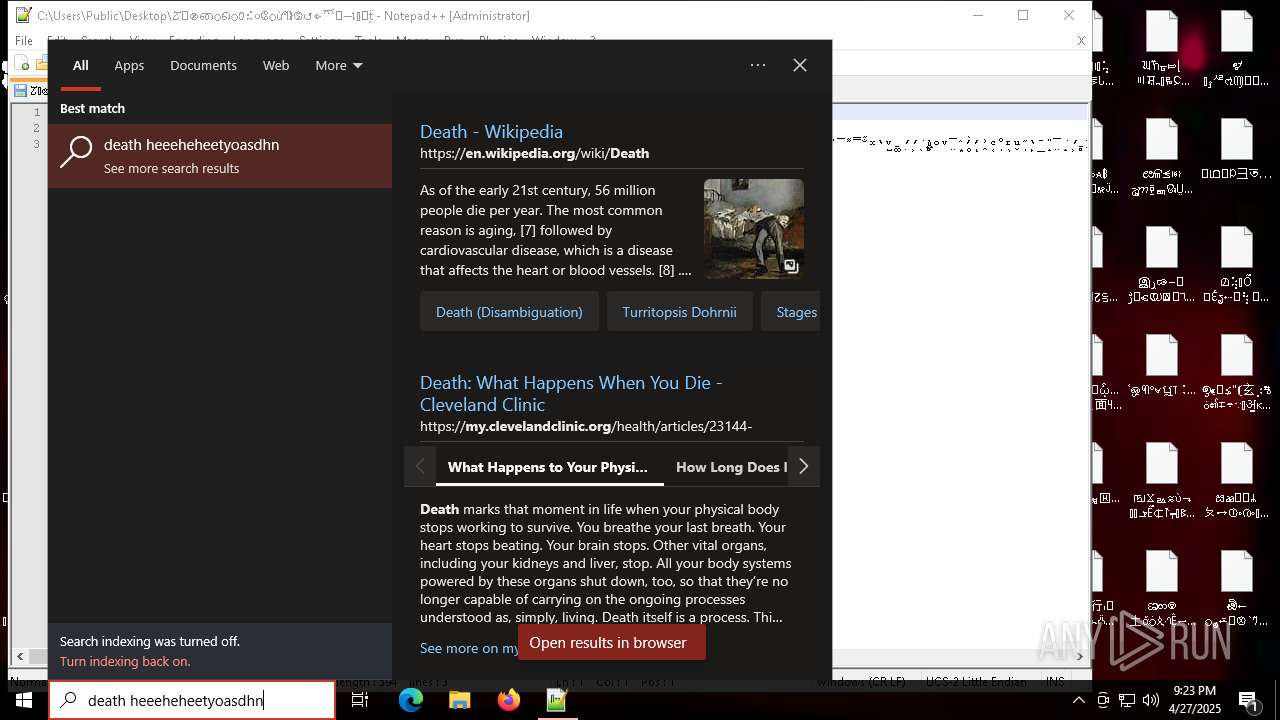
Task: Select 'What Happens to Your Physi...' tab
Action: tap(548, 467)
